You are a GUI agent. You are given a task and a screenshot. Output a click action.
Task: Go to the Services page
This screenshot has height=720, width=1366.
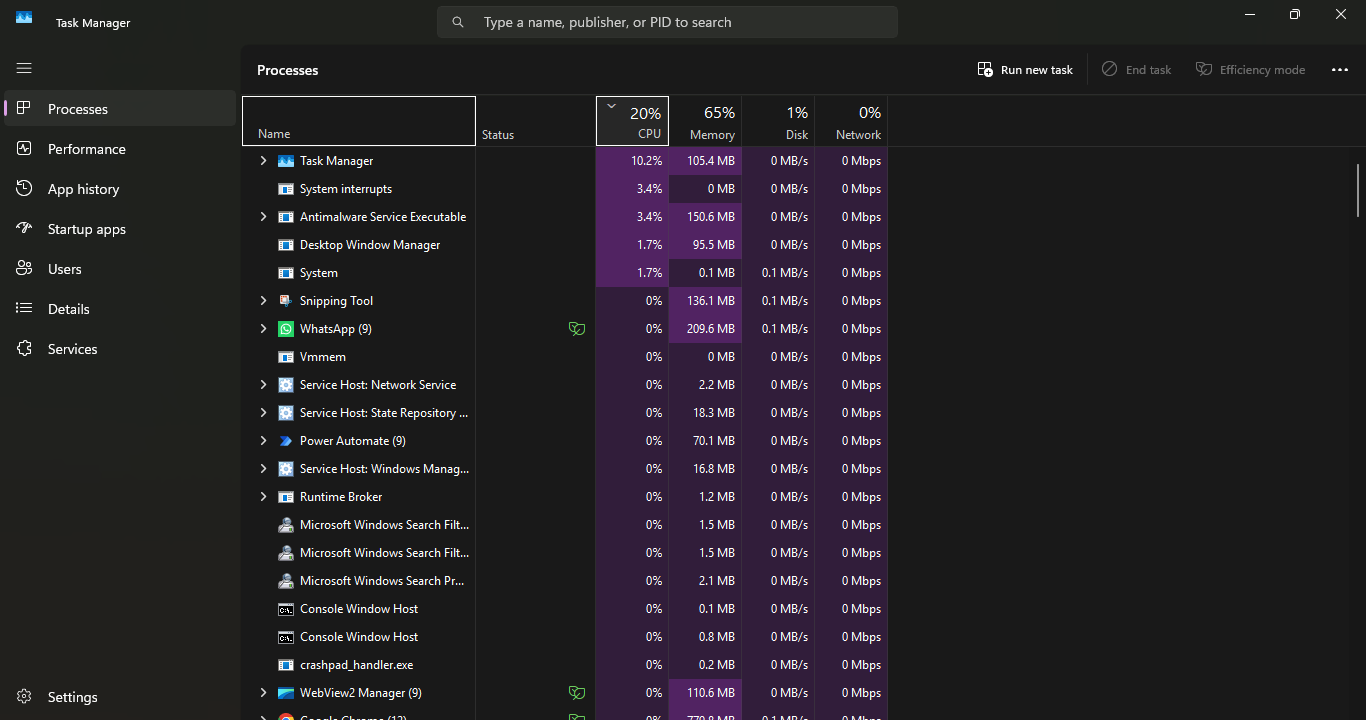coord(73,349)
